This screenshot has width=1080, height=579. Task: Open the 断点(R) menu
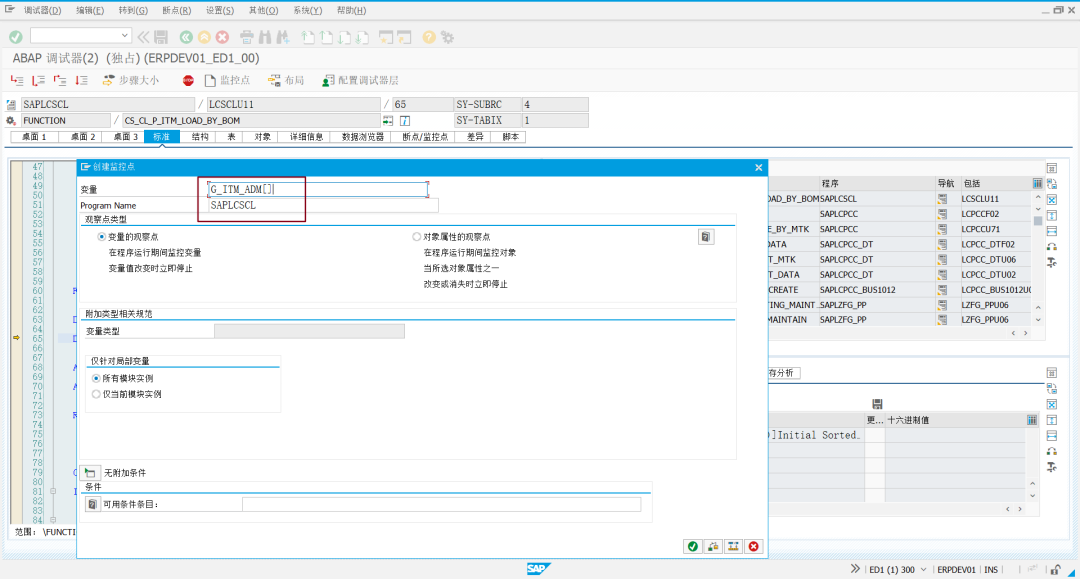pyautogui.click(x=176, y=10)
